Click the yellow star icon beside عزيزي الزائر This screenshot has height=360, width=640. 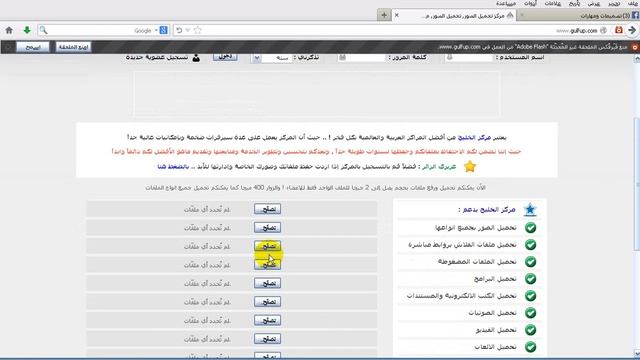pos(470,166)
